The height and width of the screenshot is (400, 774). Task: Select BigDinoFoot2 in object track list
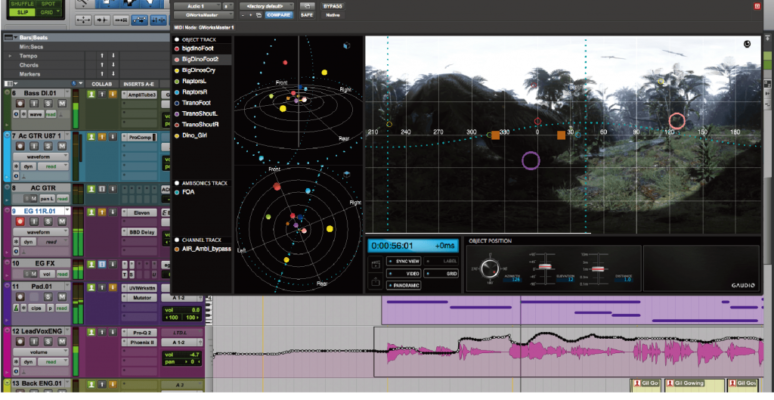pyautogui.click(x=200, y=60)
